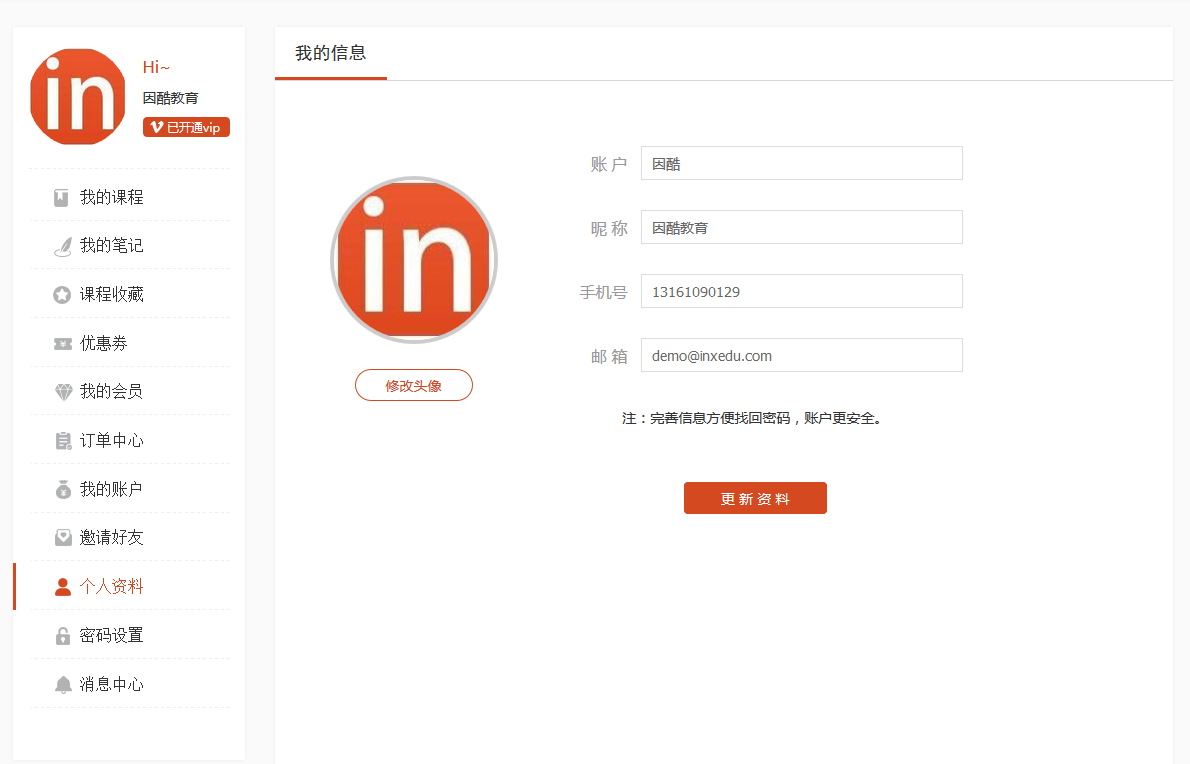1190x764 pixels.
Task: Click the heart envelope icon for 邀请好友
Action: click(x=63, y=538)
